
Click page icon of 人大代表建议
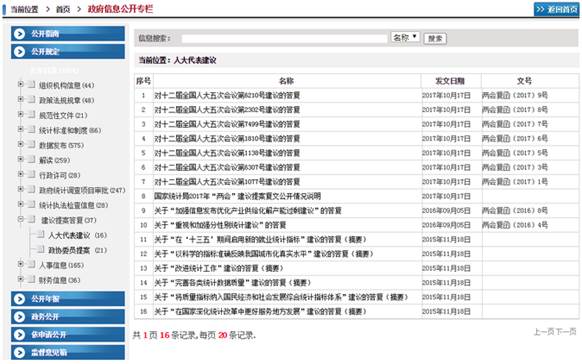pos(40,235)
